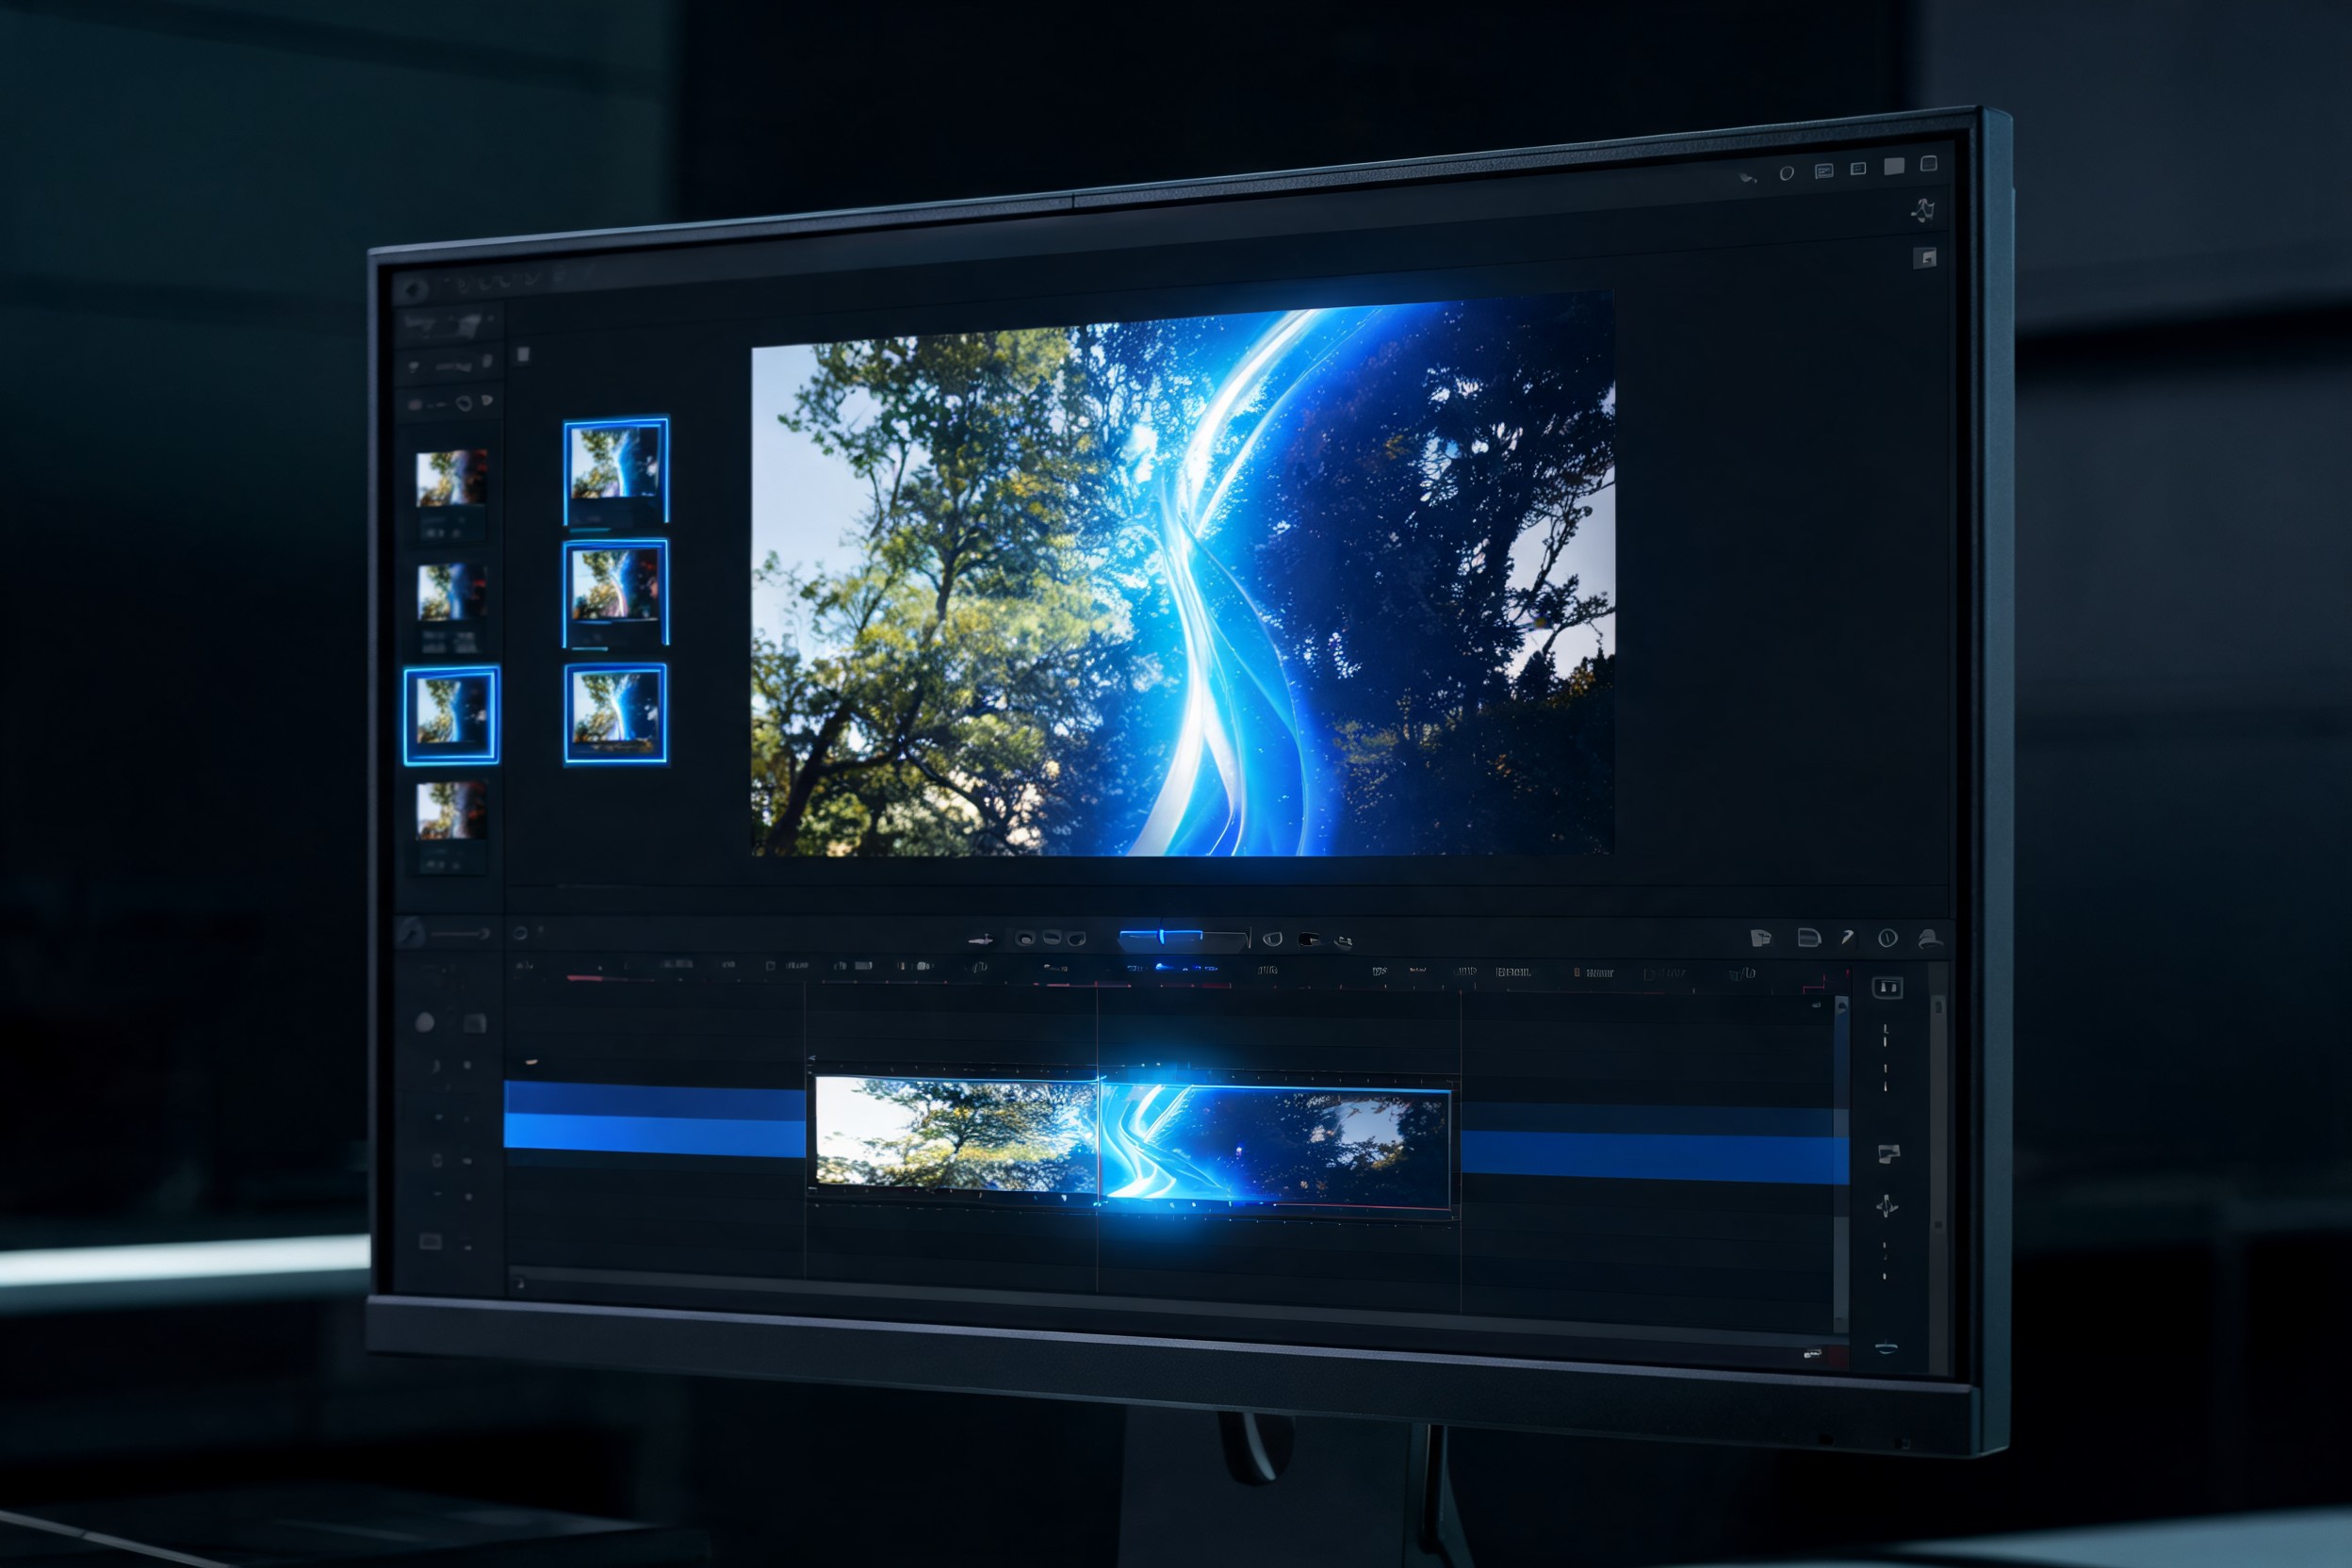Image resolution: width=2352 pixels, height=1568 pixels.
Task: Select the lowest blue-framed thumbnail in second column
Action: [616, 714]
